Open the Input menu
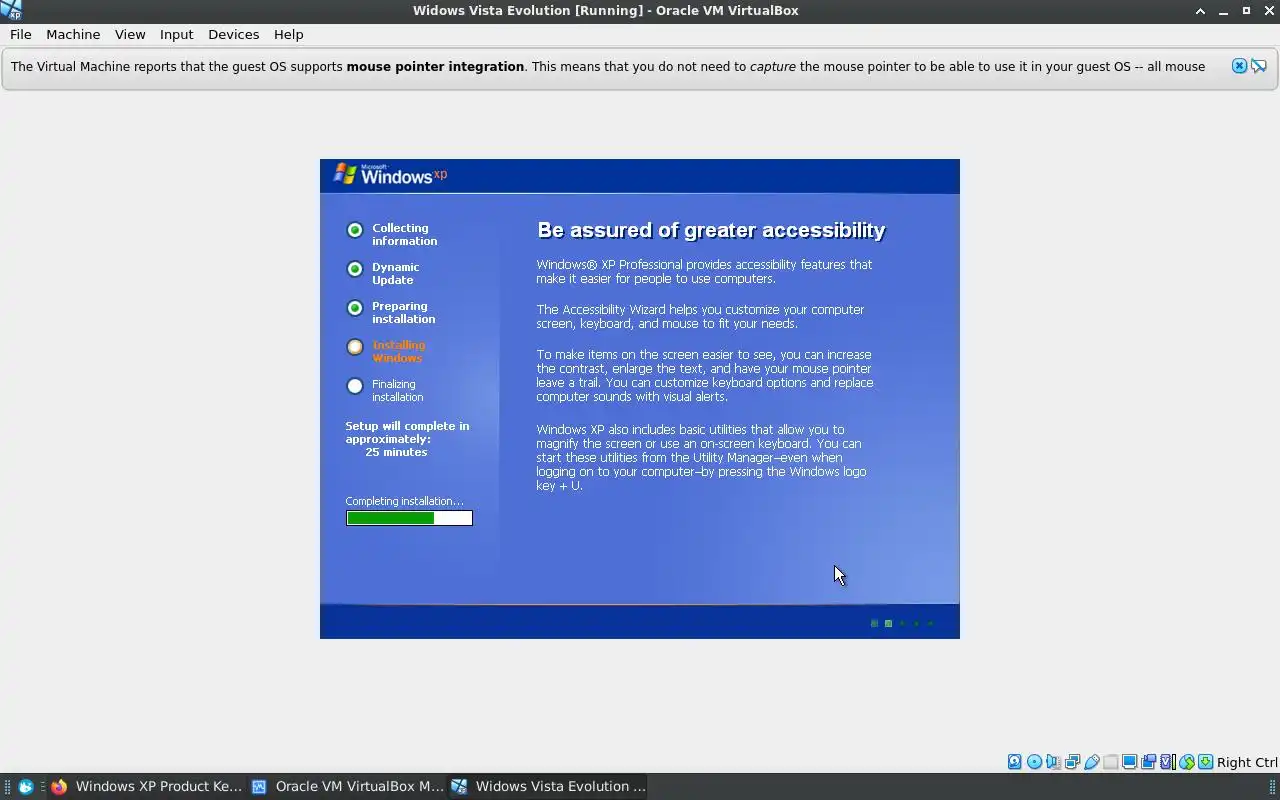This screenshot has height=800, width=1280. pos(176,34)
